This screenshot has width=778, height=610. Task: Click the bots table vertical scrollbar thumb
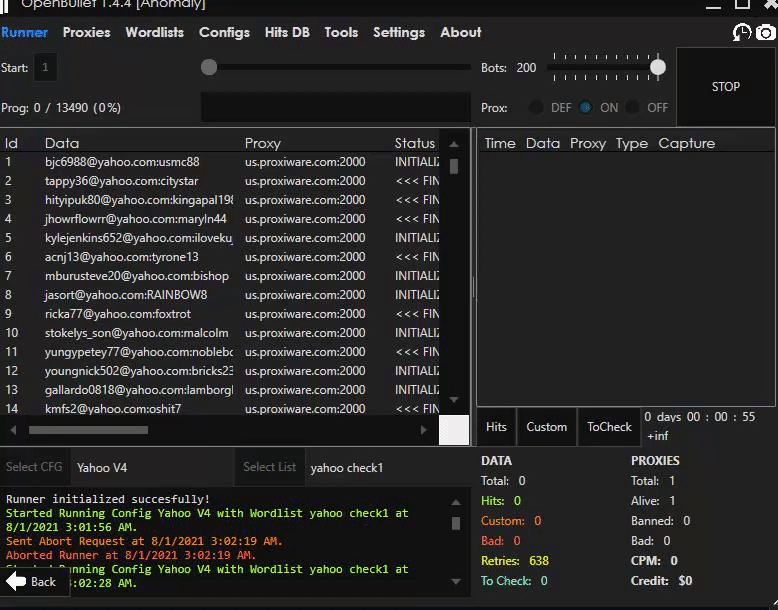coord(454,166)
